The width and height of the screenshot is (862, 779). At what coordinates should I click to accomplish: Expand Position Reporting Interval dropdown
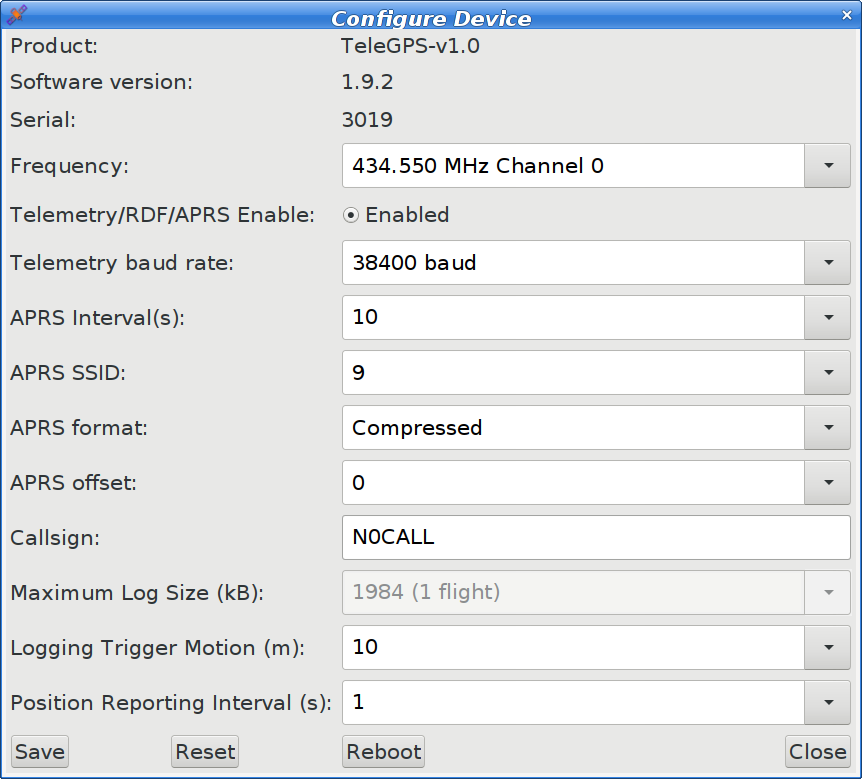pyautogui.click(x=828, y=702)
